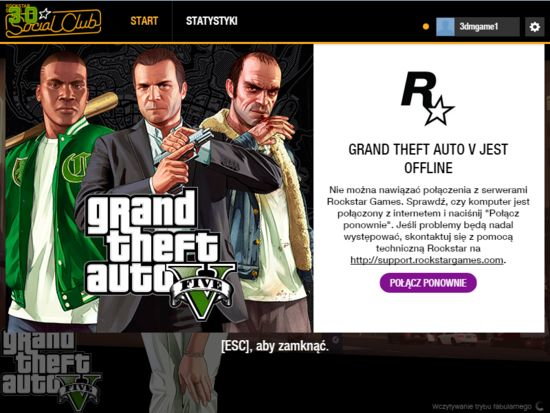Switch to the START tab
This screenshot has height=413, width=550.
coord(144,21)
